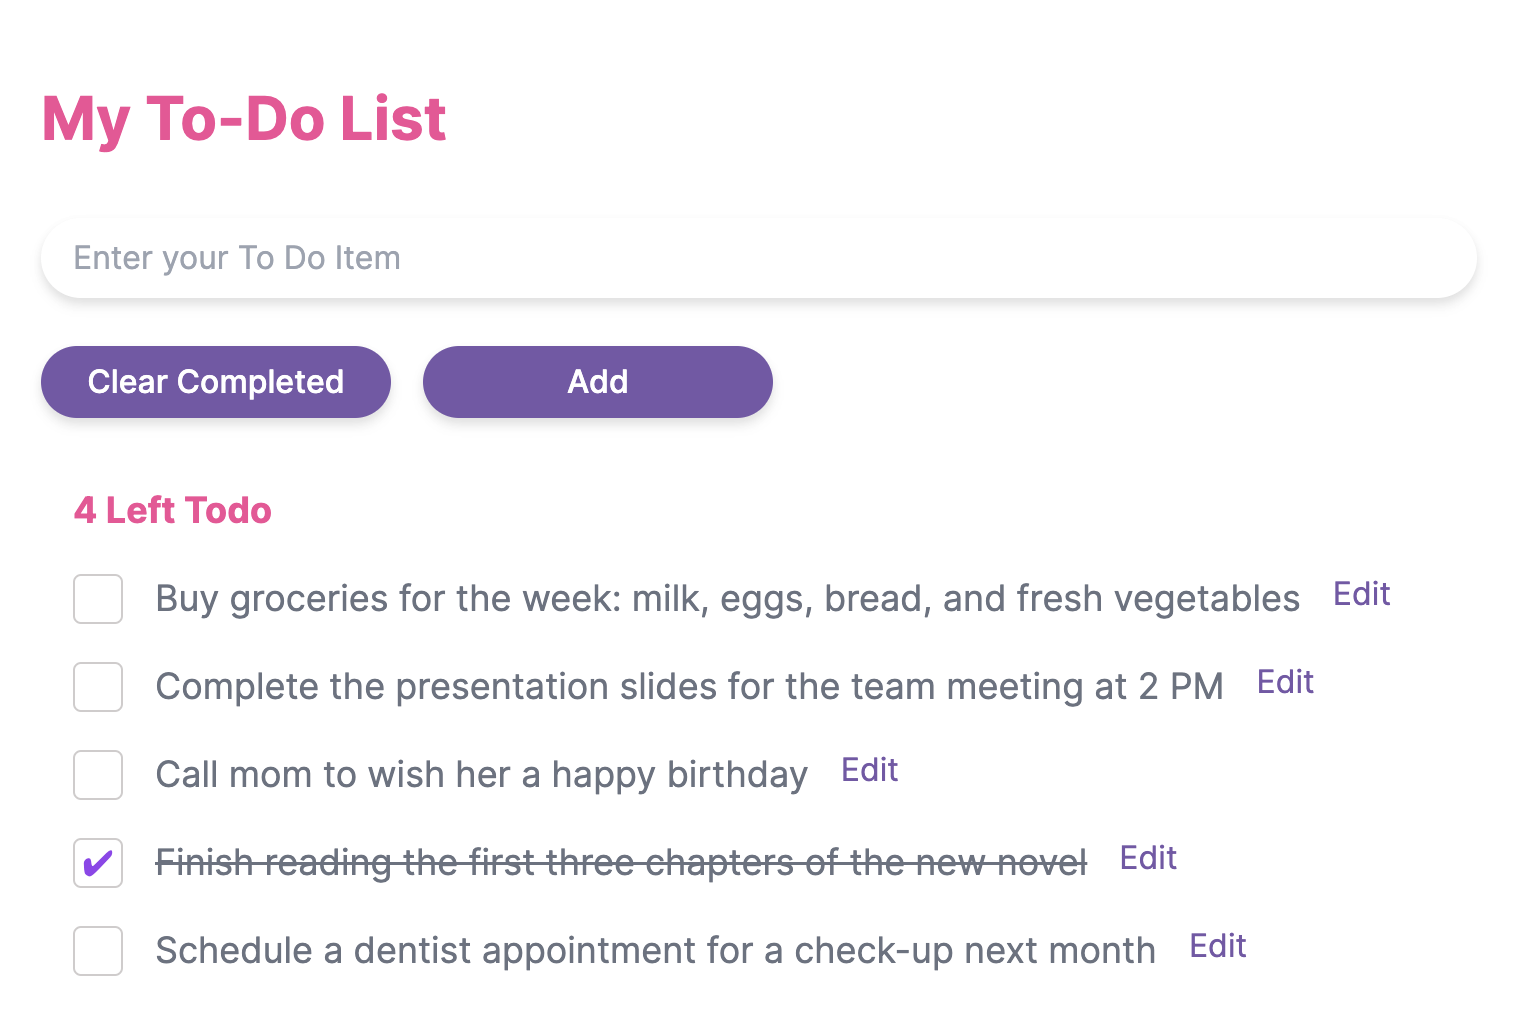Image resolution: width=1516 pixels, height=1024 pixels.
Task: Click the Add button
Action: [x=597, y=382]
